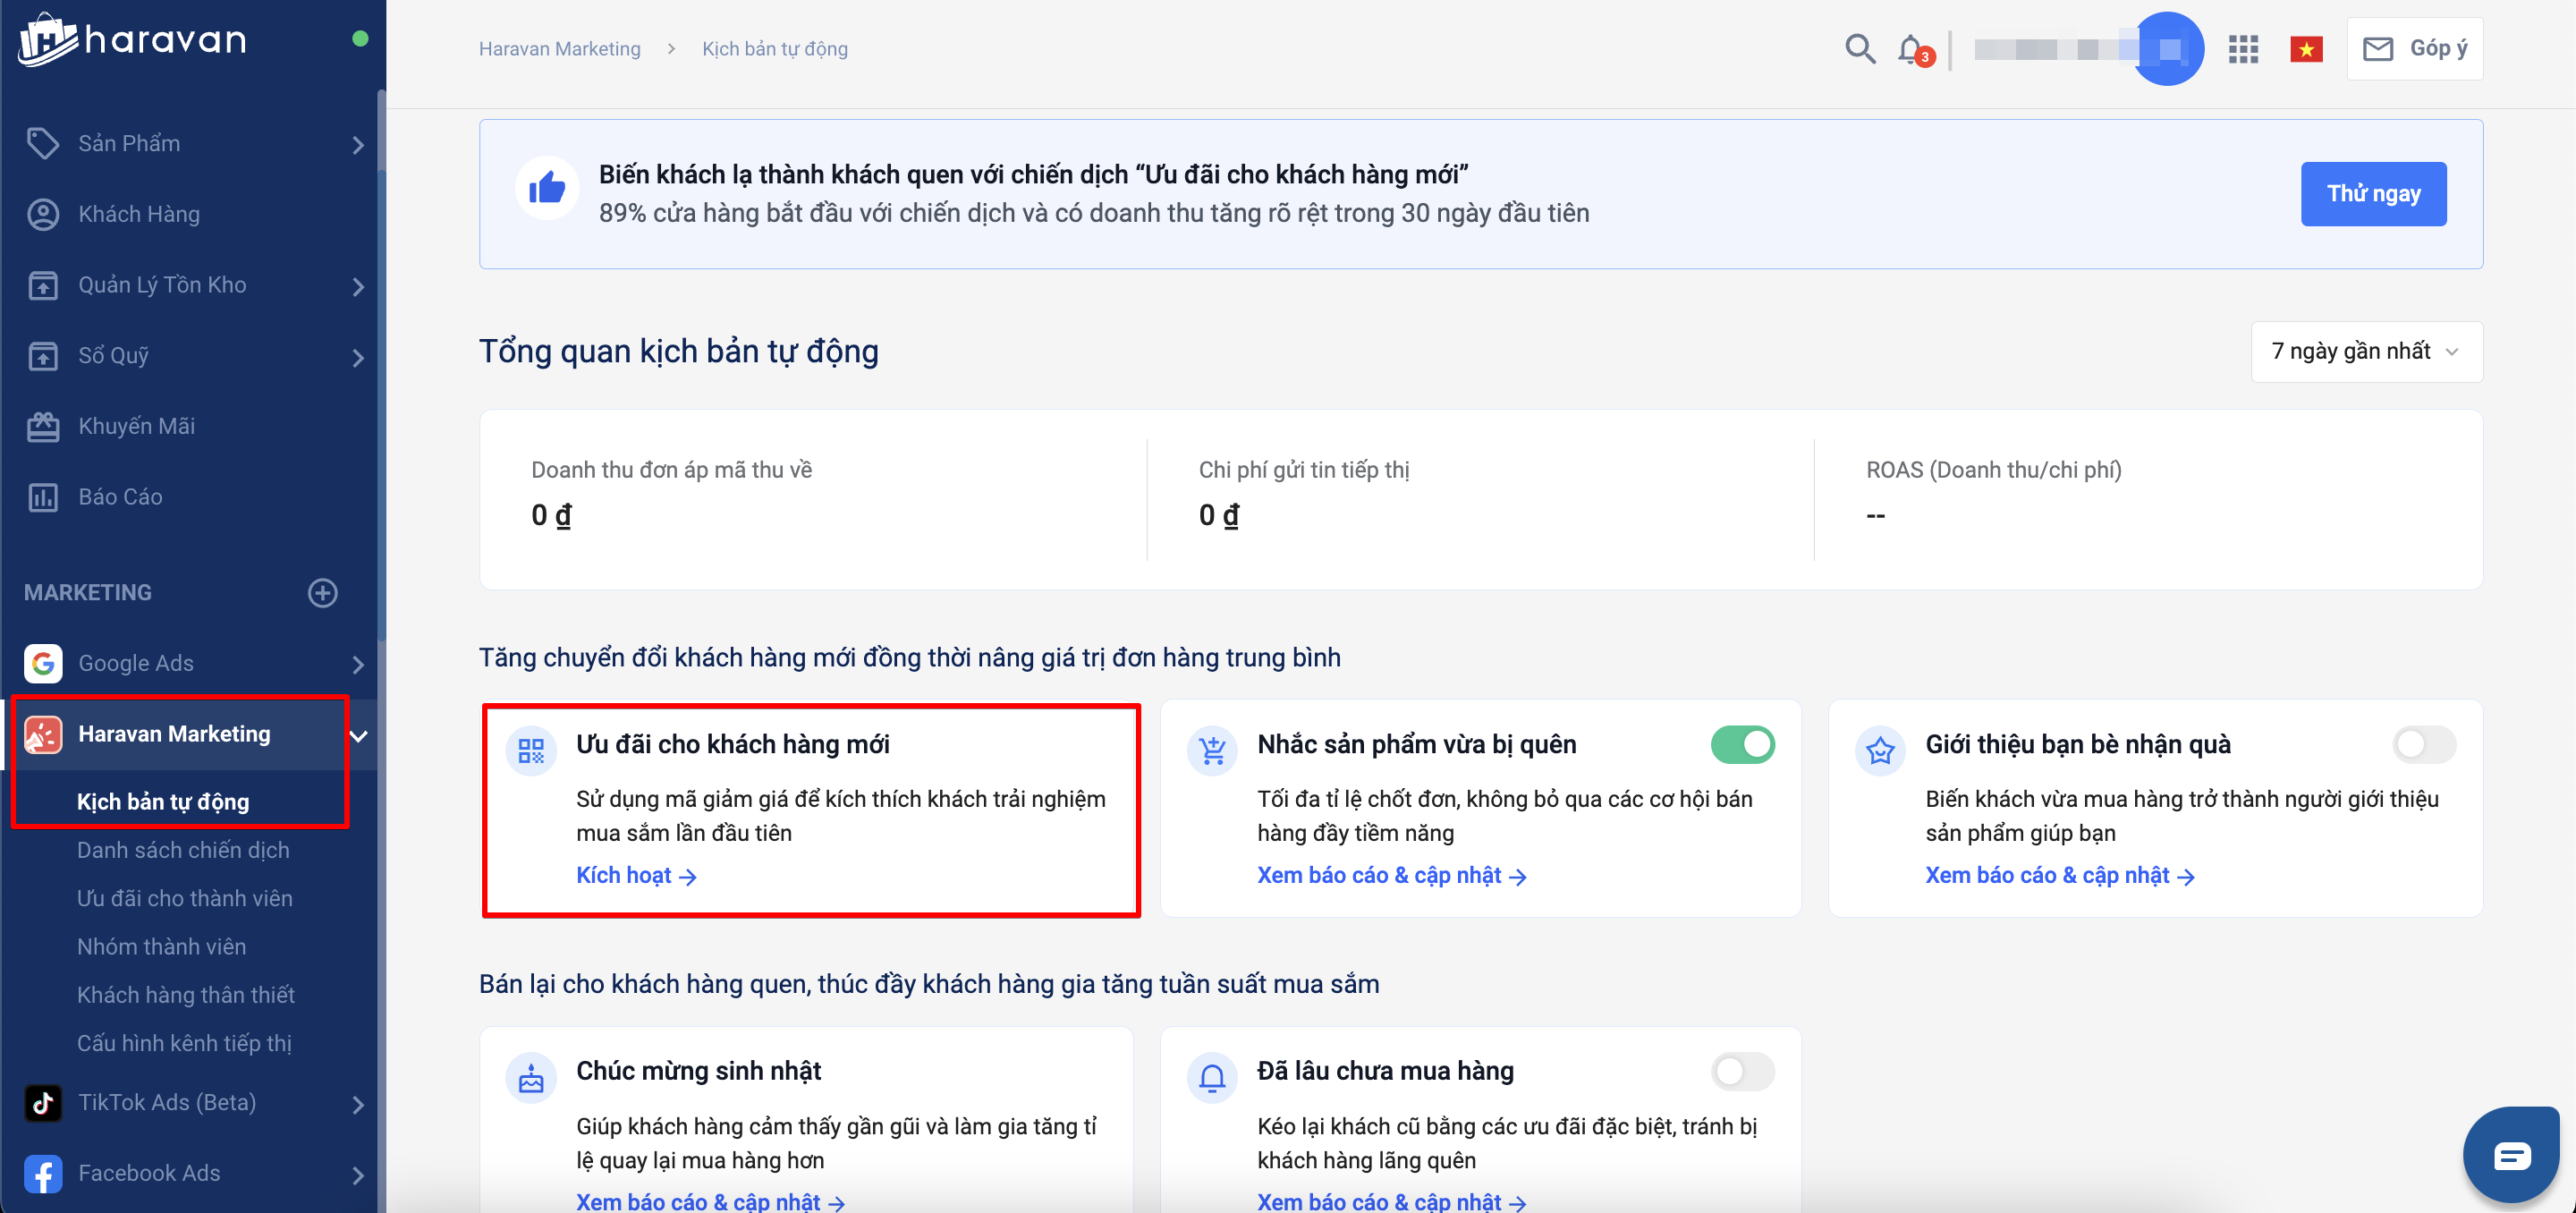2576x1213 pixels.
Task: Expand Facebook Ads chevron
Action: pos(359,1176)
